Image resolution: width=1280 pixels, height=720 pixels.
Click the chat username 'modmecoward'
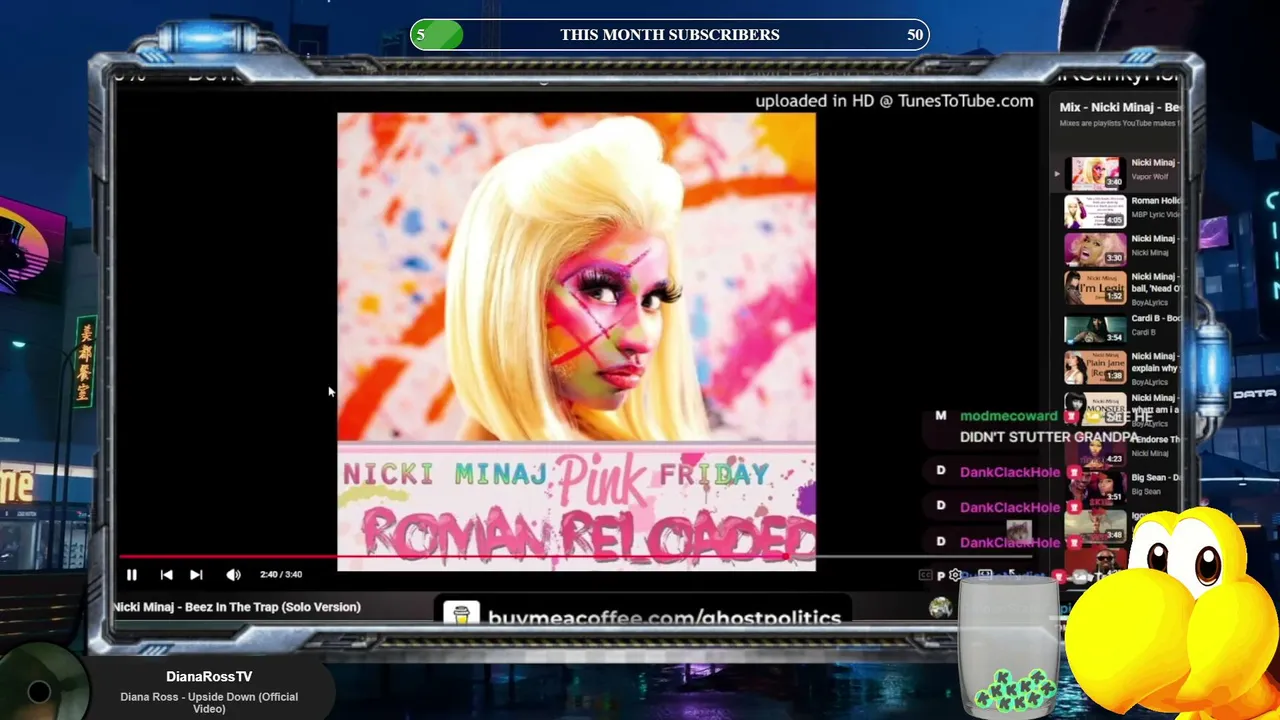coord(1008,416)
